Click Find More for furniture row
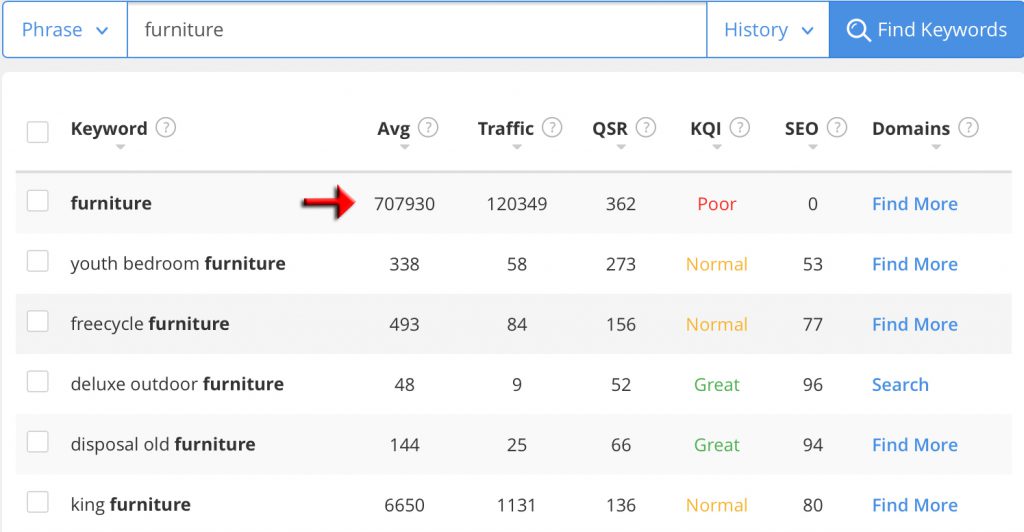 (915, 204)
